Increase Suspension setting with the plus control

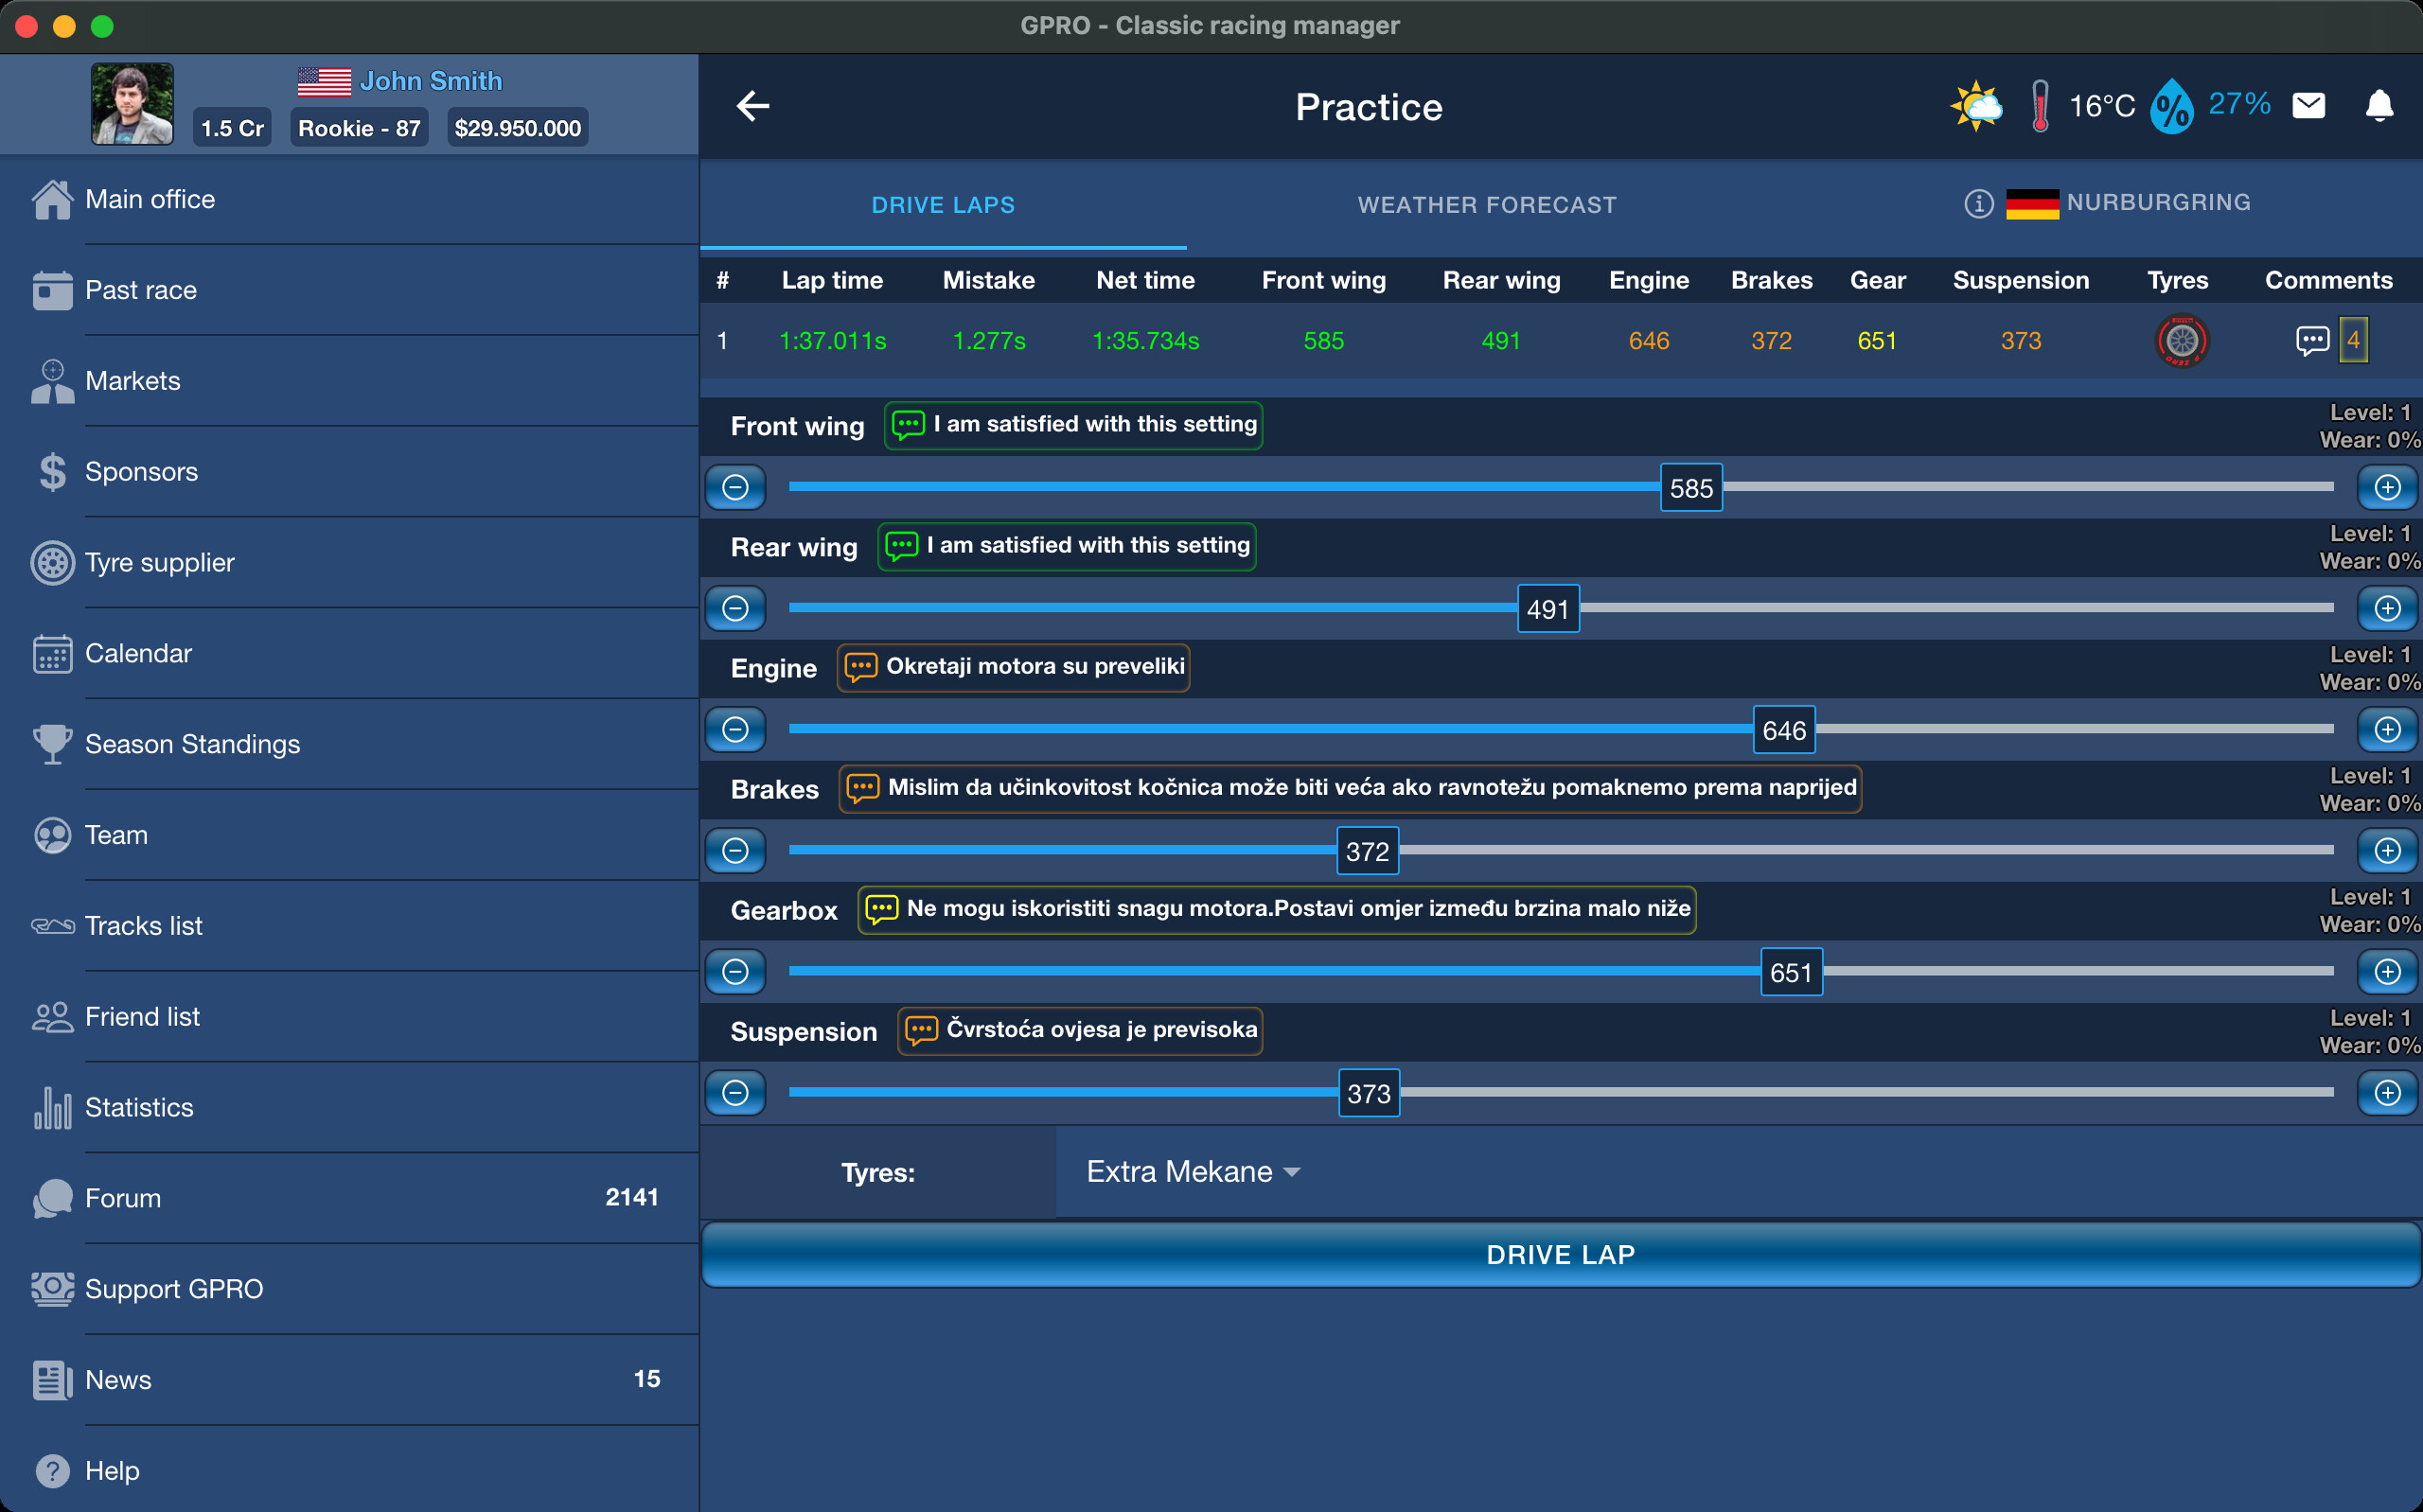(x=2388, y=1092)
